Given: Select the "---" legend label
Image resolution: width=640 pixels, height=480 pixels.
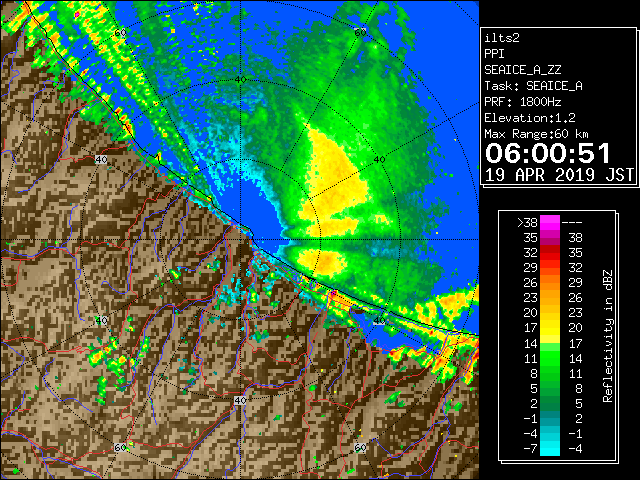Looking at the screenshot, I should click(572, 223).
